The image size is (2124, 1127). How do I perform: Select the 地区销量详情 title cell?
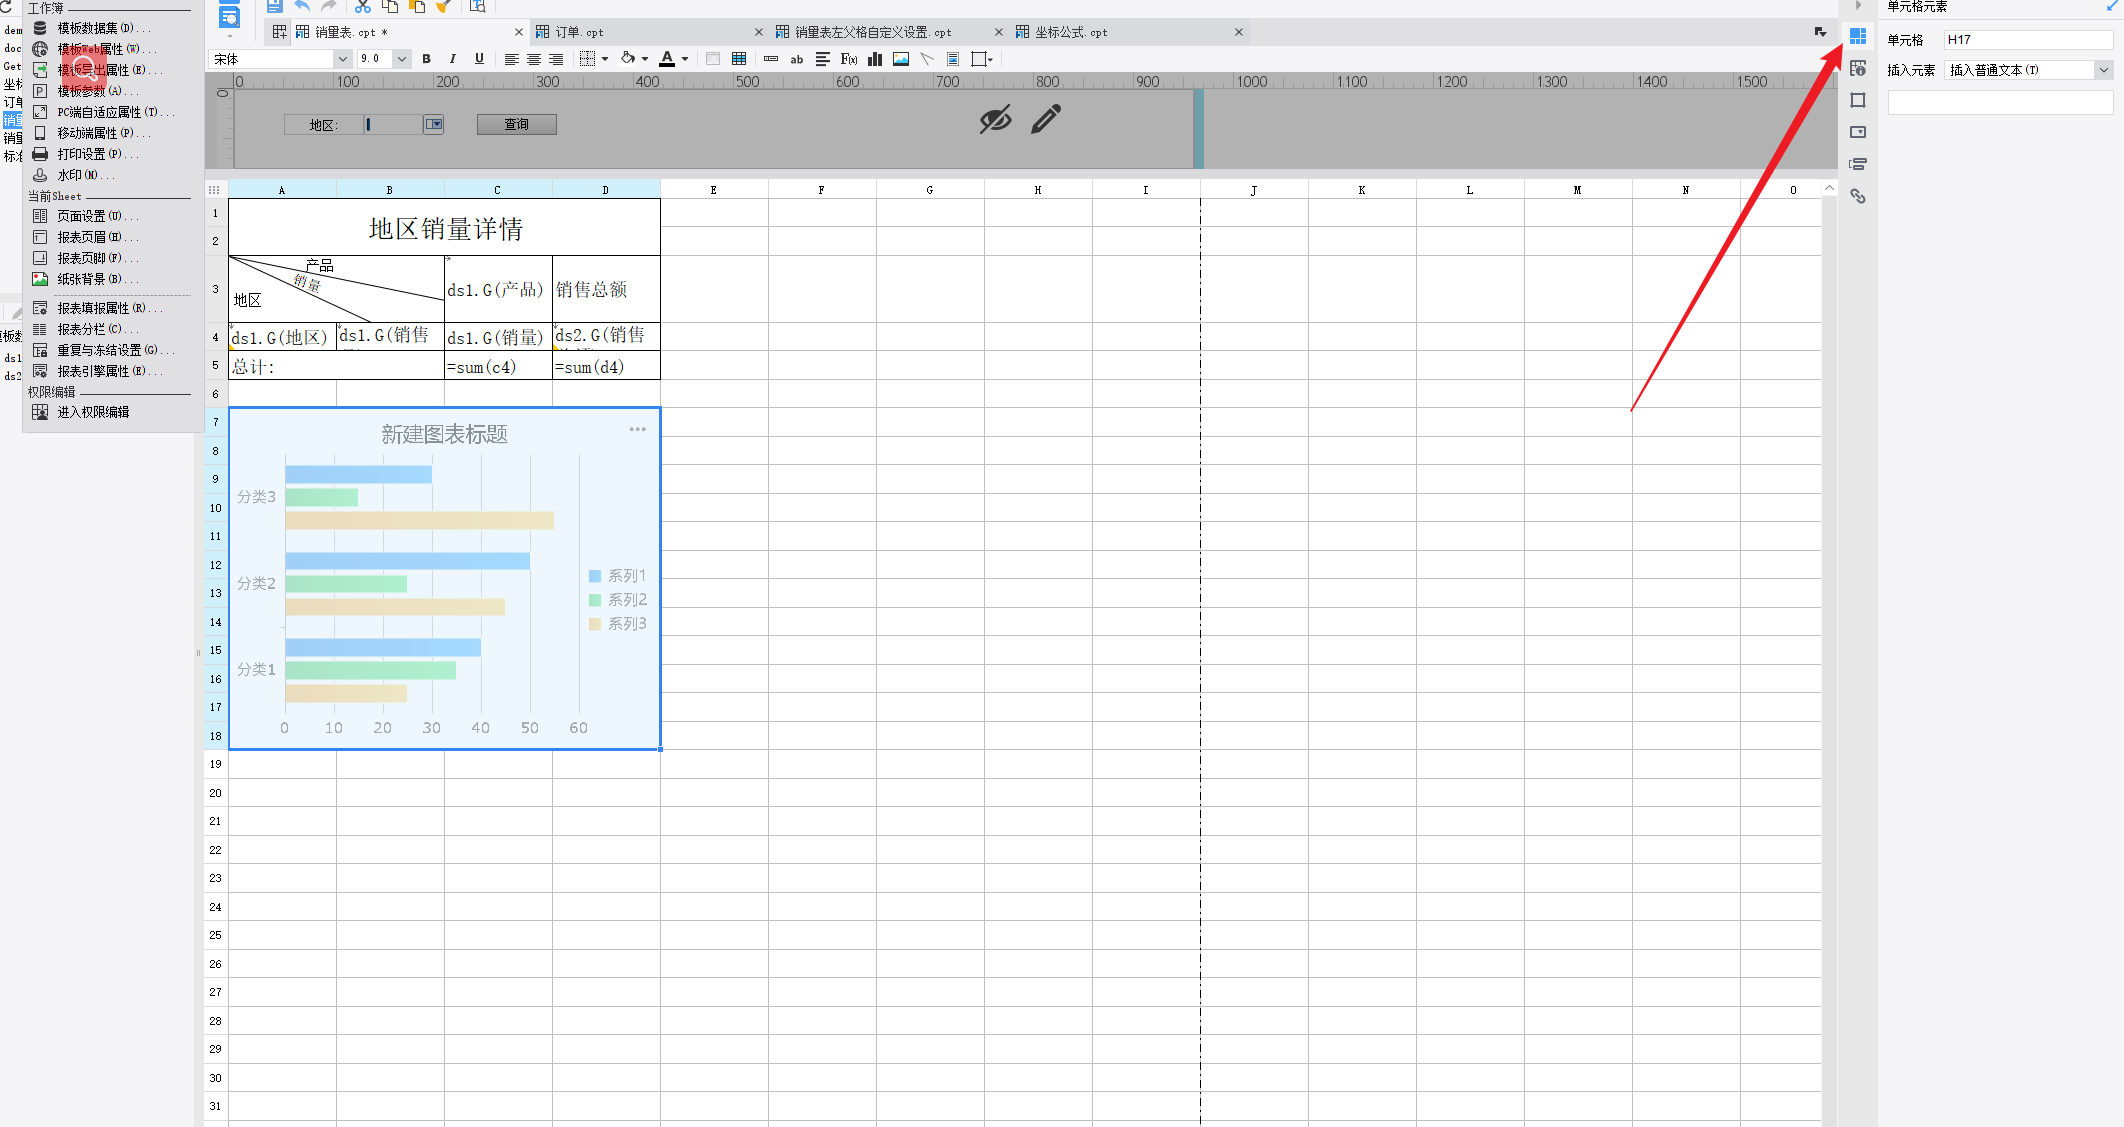click(444, 228)
